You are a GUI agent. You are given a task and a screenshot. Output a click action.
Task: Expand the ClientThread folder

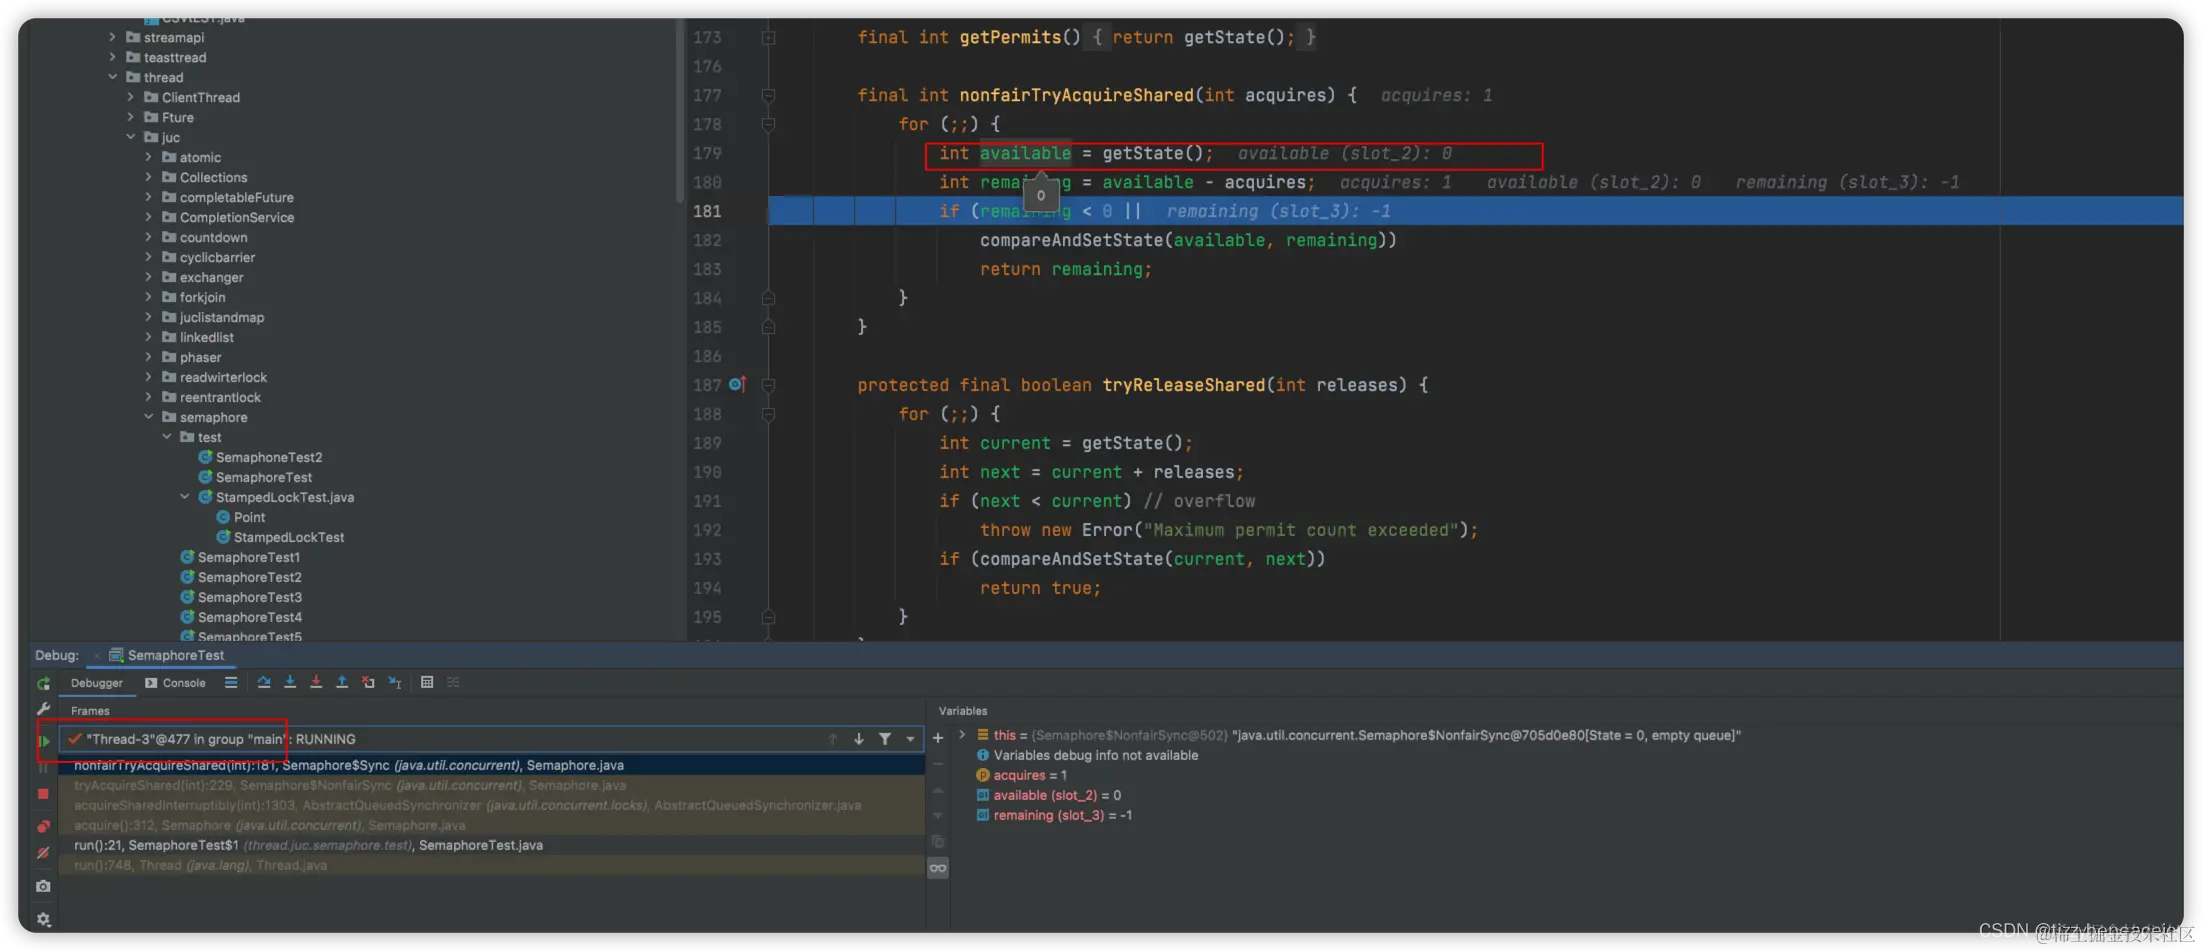pyautogui.click(x=130, y=98)
